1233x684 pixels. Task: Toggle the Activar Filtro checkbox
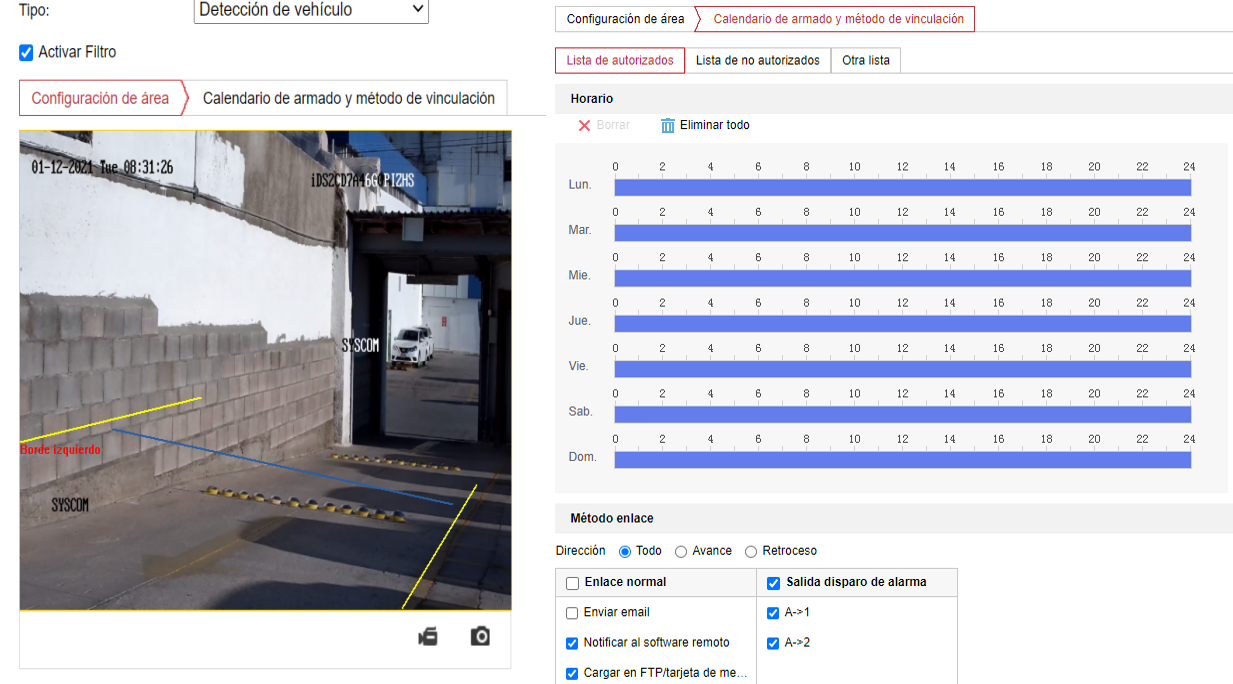pyautogui.click(x=27, y=52)
